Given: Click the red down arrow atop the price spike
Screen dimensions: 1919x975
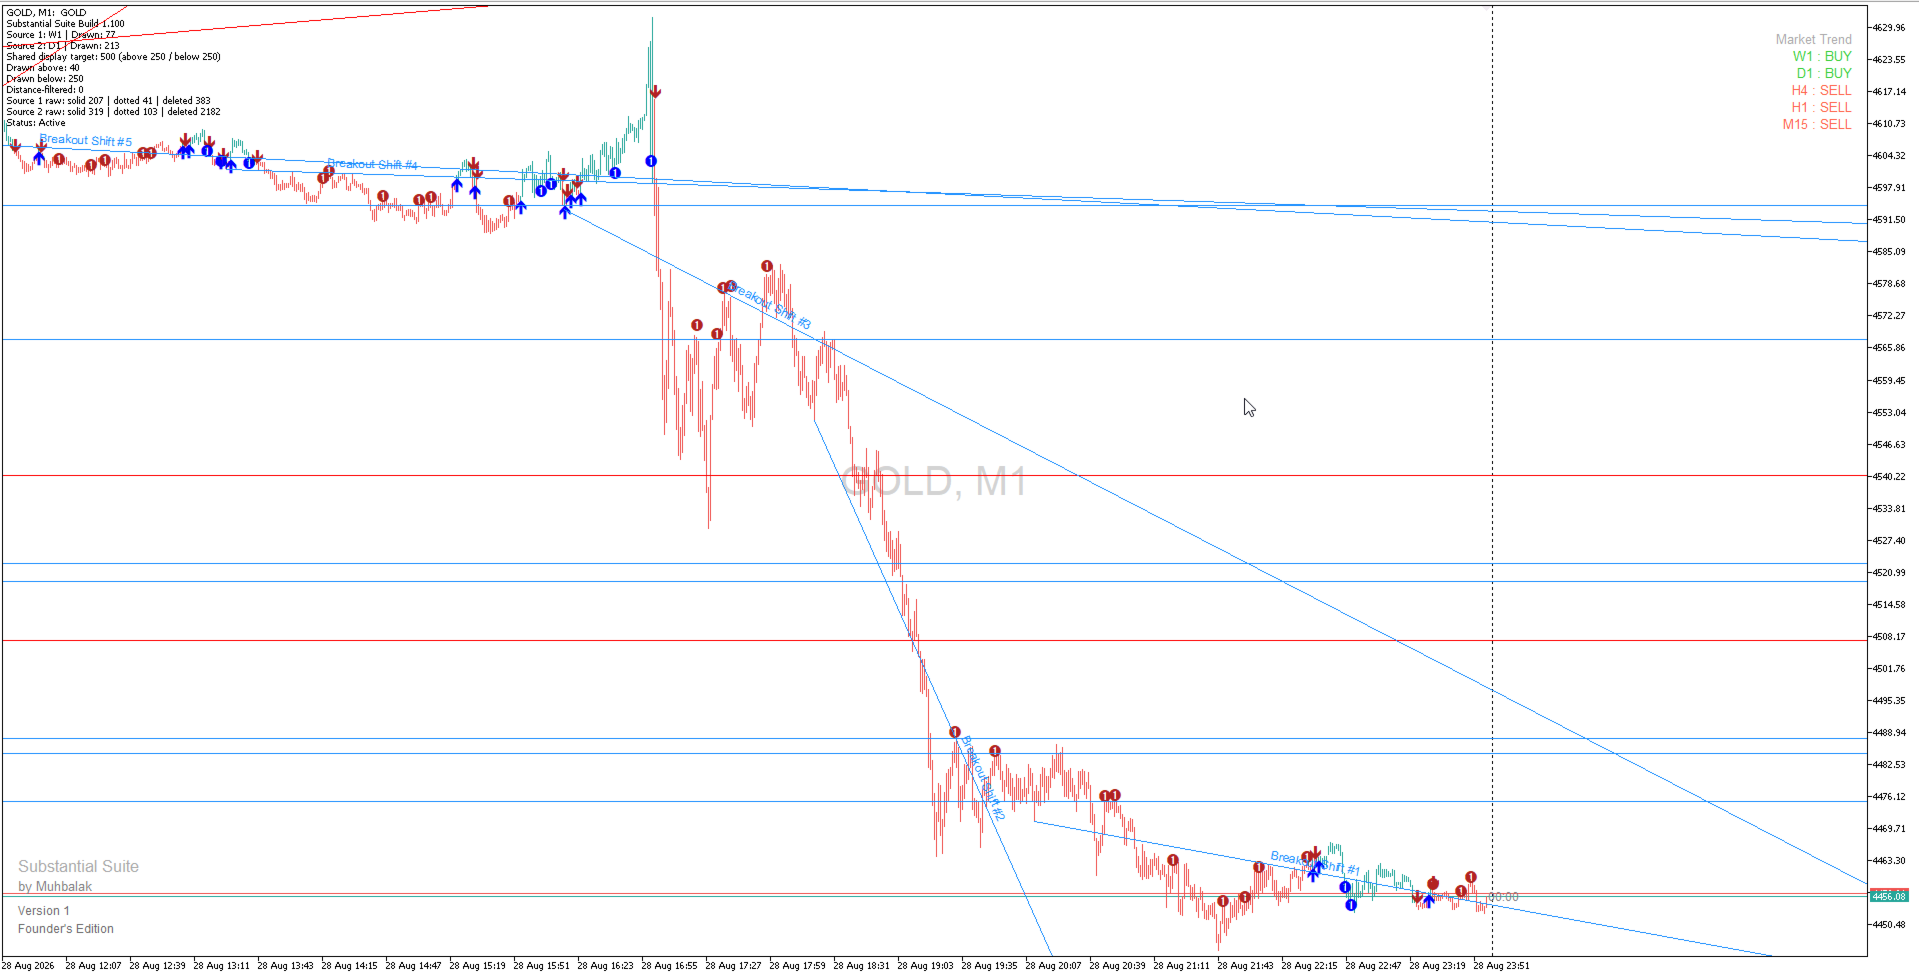Looking at the screenshot, I should click(x=655, y=92).
